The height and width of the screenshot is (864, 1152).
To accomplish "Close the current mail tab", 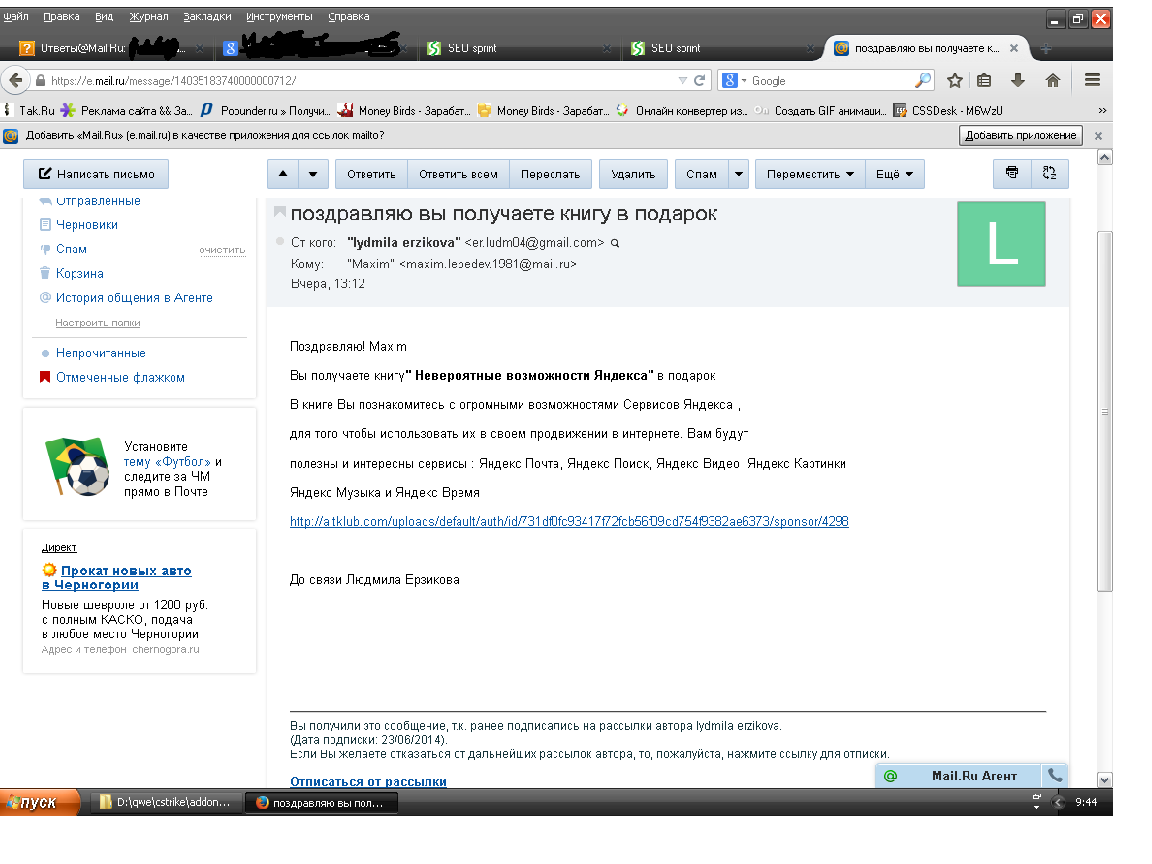I will [1014, 48].
